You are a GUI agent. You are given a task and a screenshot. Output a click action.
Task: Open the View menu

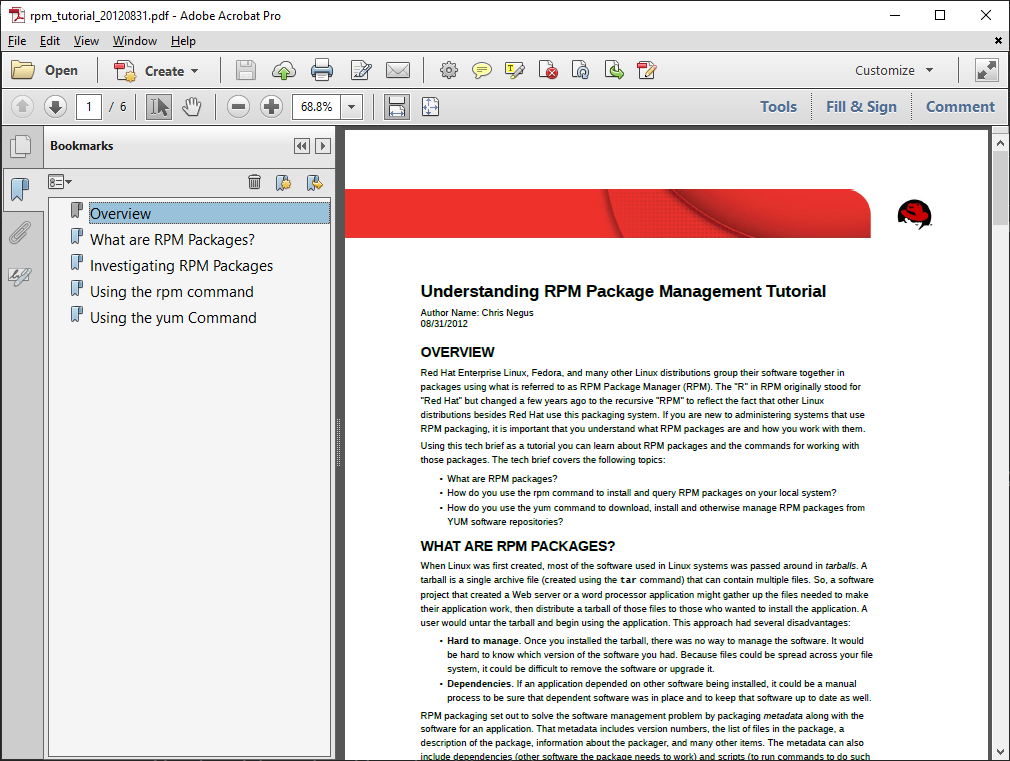[x=86, y=41]
